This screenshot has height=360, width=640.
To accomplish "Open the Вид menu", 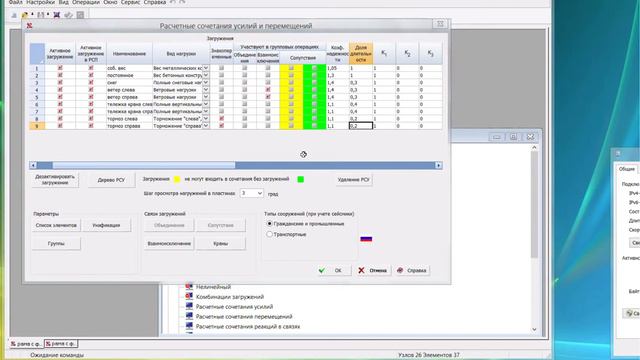I will coord(64,2).
